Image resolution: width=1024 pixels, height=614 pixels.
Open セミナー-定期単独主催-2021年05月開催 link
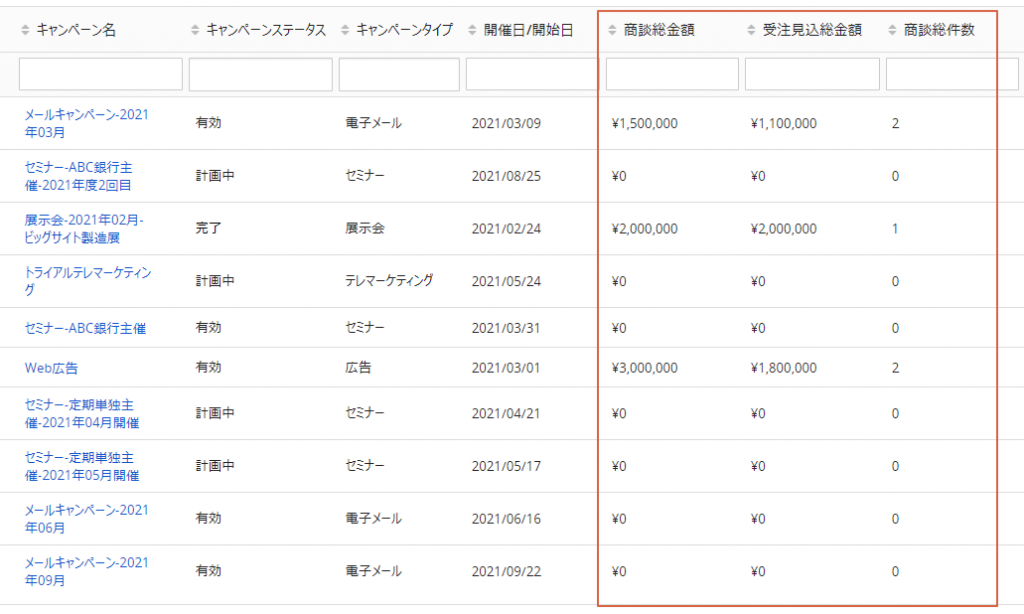81,466
